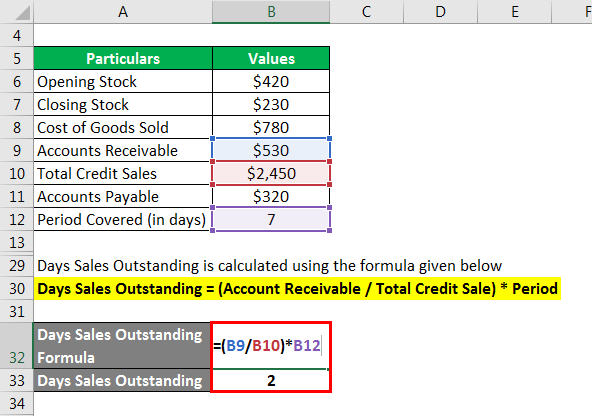Select the $780 value cell
Screen dimensions: 592x416
pos(271,128)
